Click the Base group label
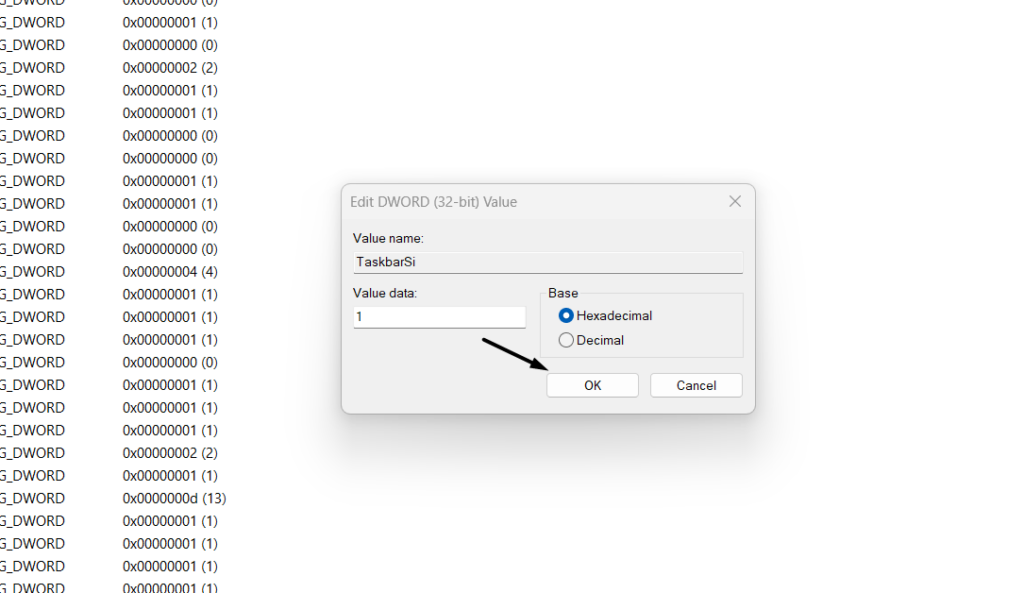1024x593 pixels. [563, 293]
